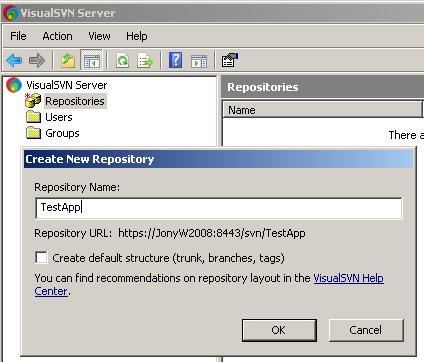
Task: Click the Back arrow toolbar icon
Action: (x=14, y=61)
